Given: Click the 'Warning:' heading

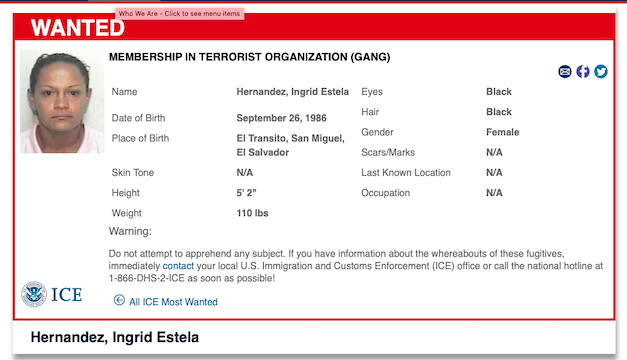Looking at the screenshot, I should (130, 231).
